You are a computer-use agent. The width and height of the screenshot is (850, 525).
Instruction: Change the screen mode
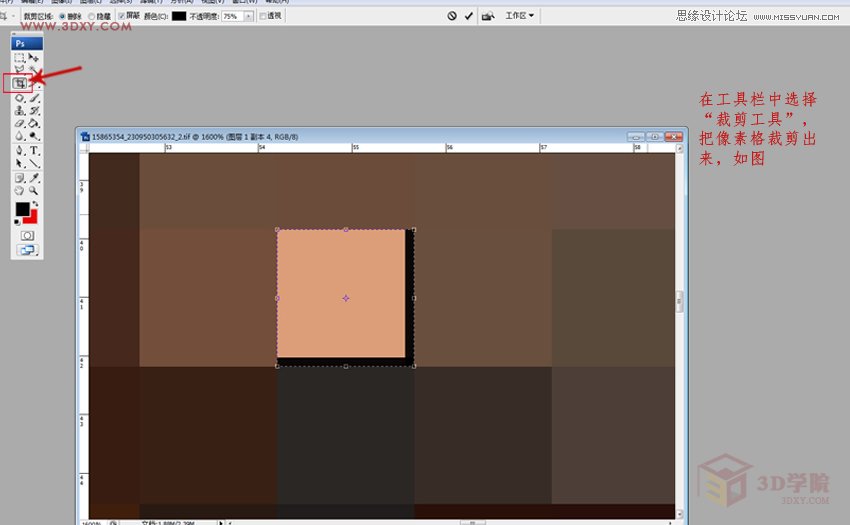27,250
